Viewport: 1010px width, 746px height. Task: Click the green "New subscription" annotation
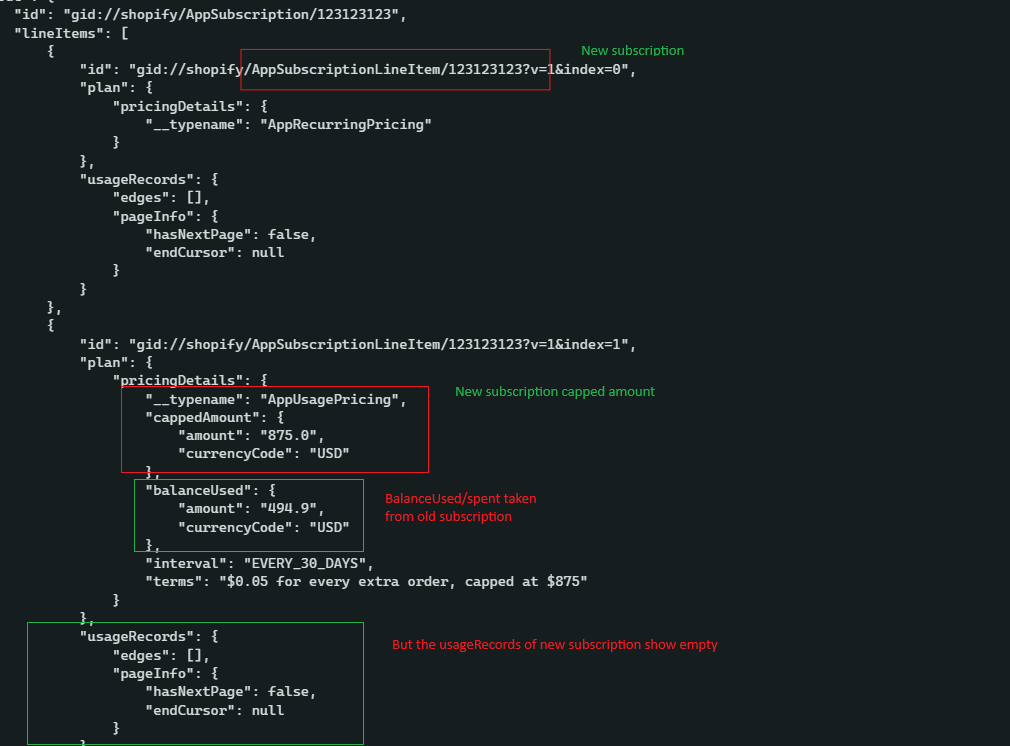(632, 50)
